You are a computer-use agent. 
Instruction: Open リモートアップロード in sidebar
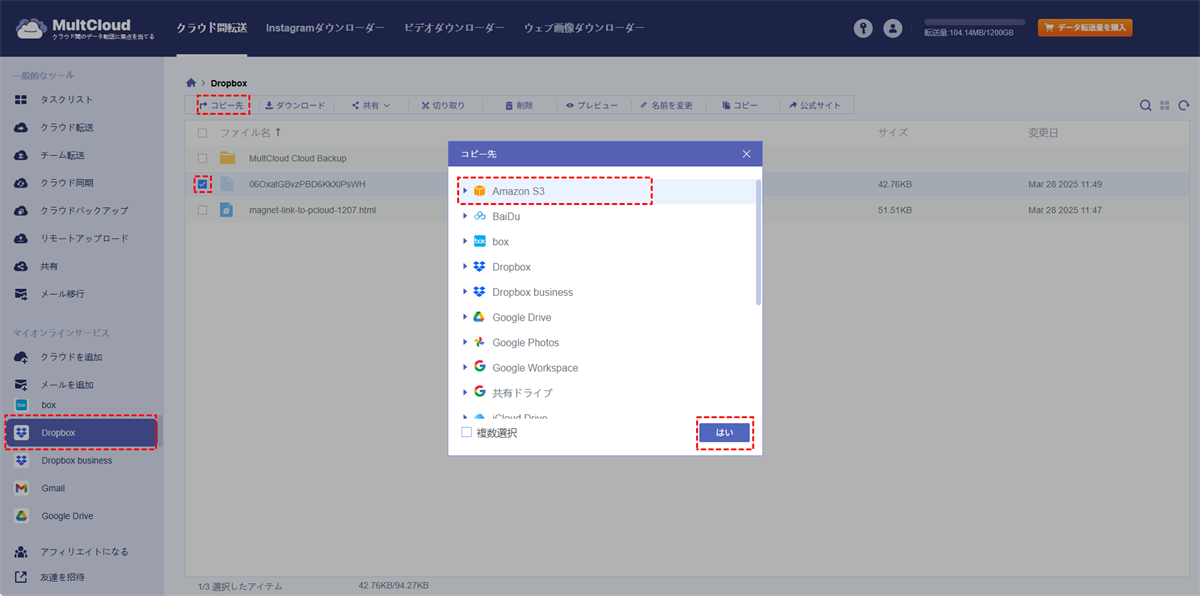click(x=82, y=239)
